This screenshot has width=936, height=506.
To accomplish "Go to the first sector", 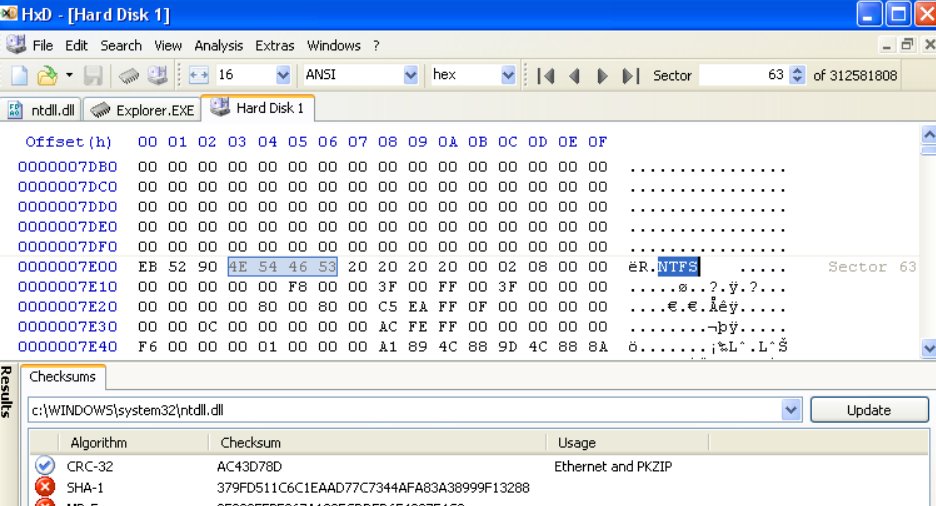I will pyautogui.click(x=546, y=76).
